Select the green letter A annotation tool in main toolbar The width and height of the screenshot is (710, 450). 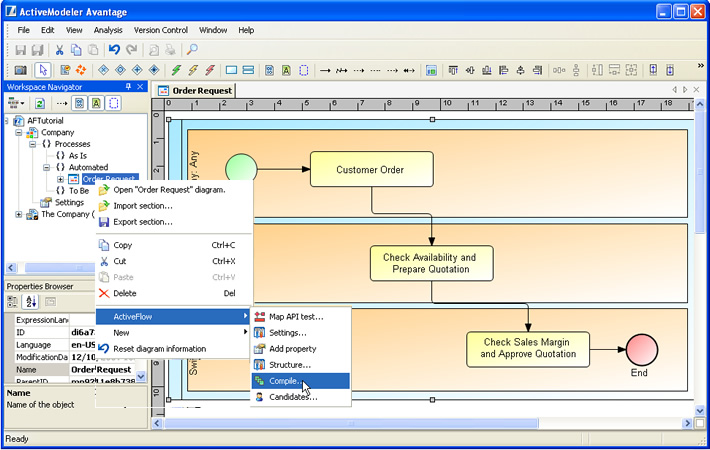(286, 70)
